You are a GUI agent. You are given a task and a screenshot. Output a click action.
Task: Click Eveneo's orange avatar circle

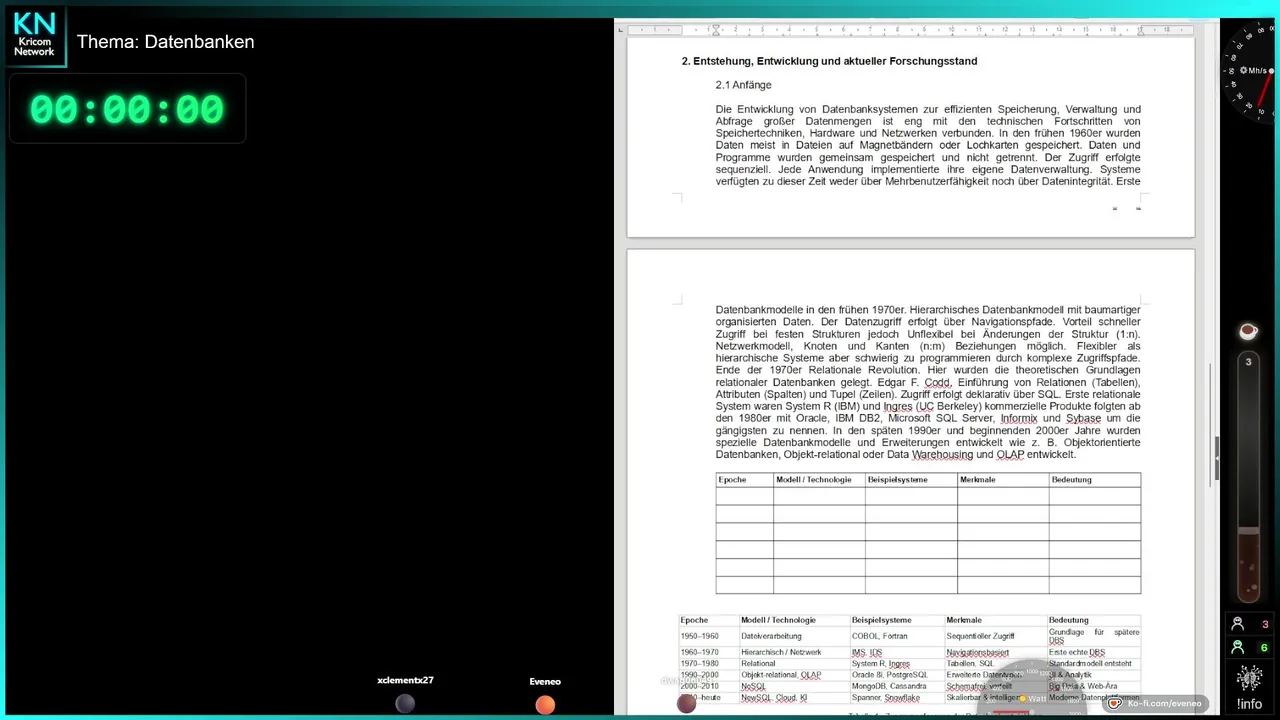point(545,705)
